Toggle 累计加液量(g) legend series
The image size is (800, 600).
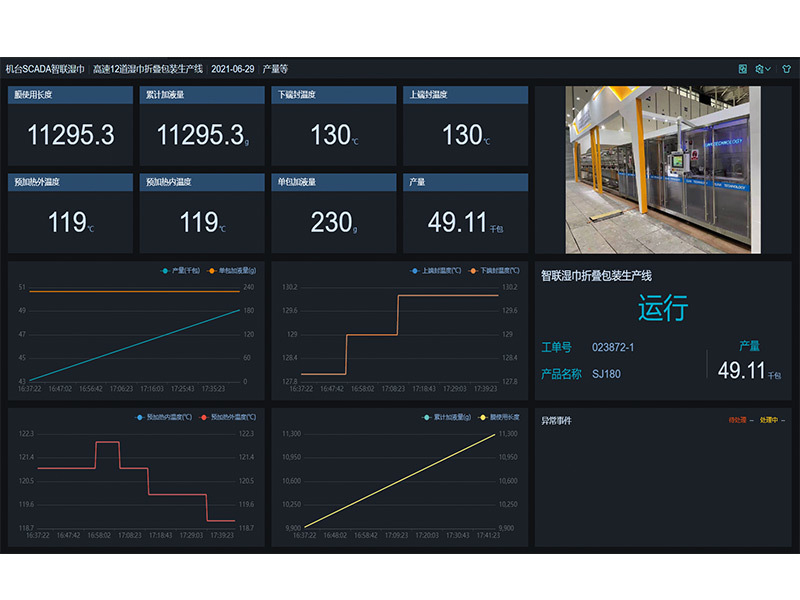click(447, 417)
